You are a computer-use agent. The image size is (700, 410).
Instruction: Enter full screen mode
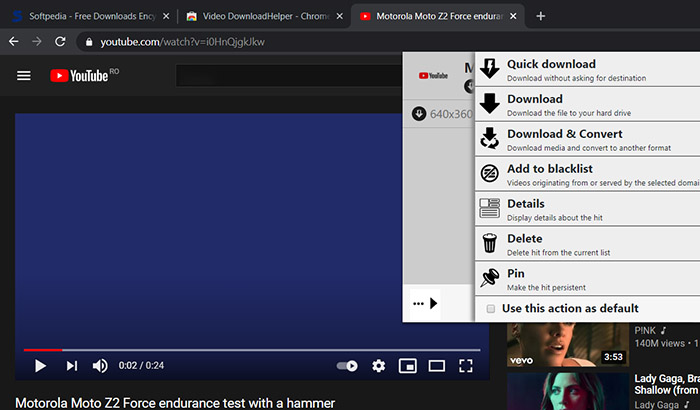466,366
